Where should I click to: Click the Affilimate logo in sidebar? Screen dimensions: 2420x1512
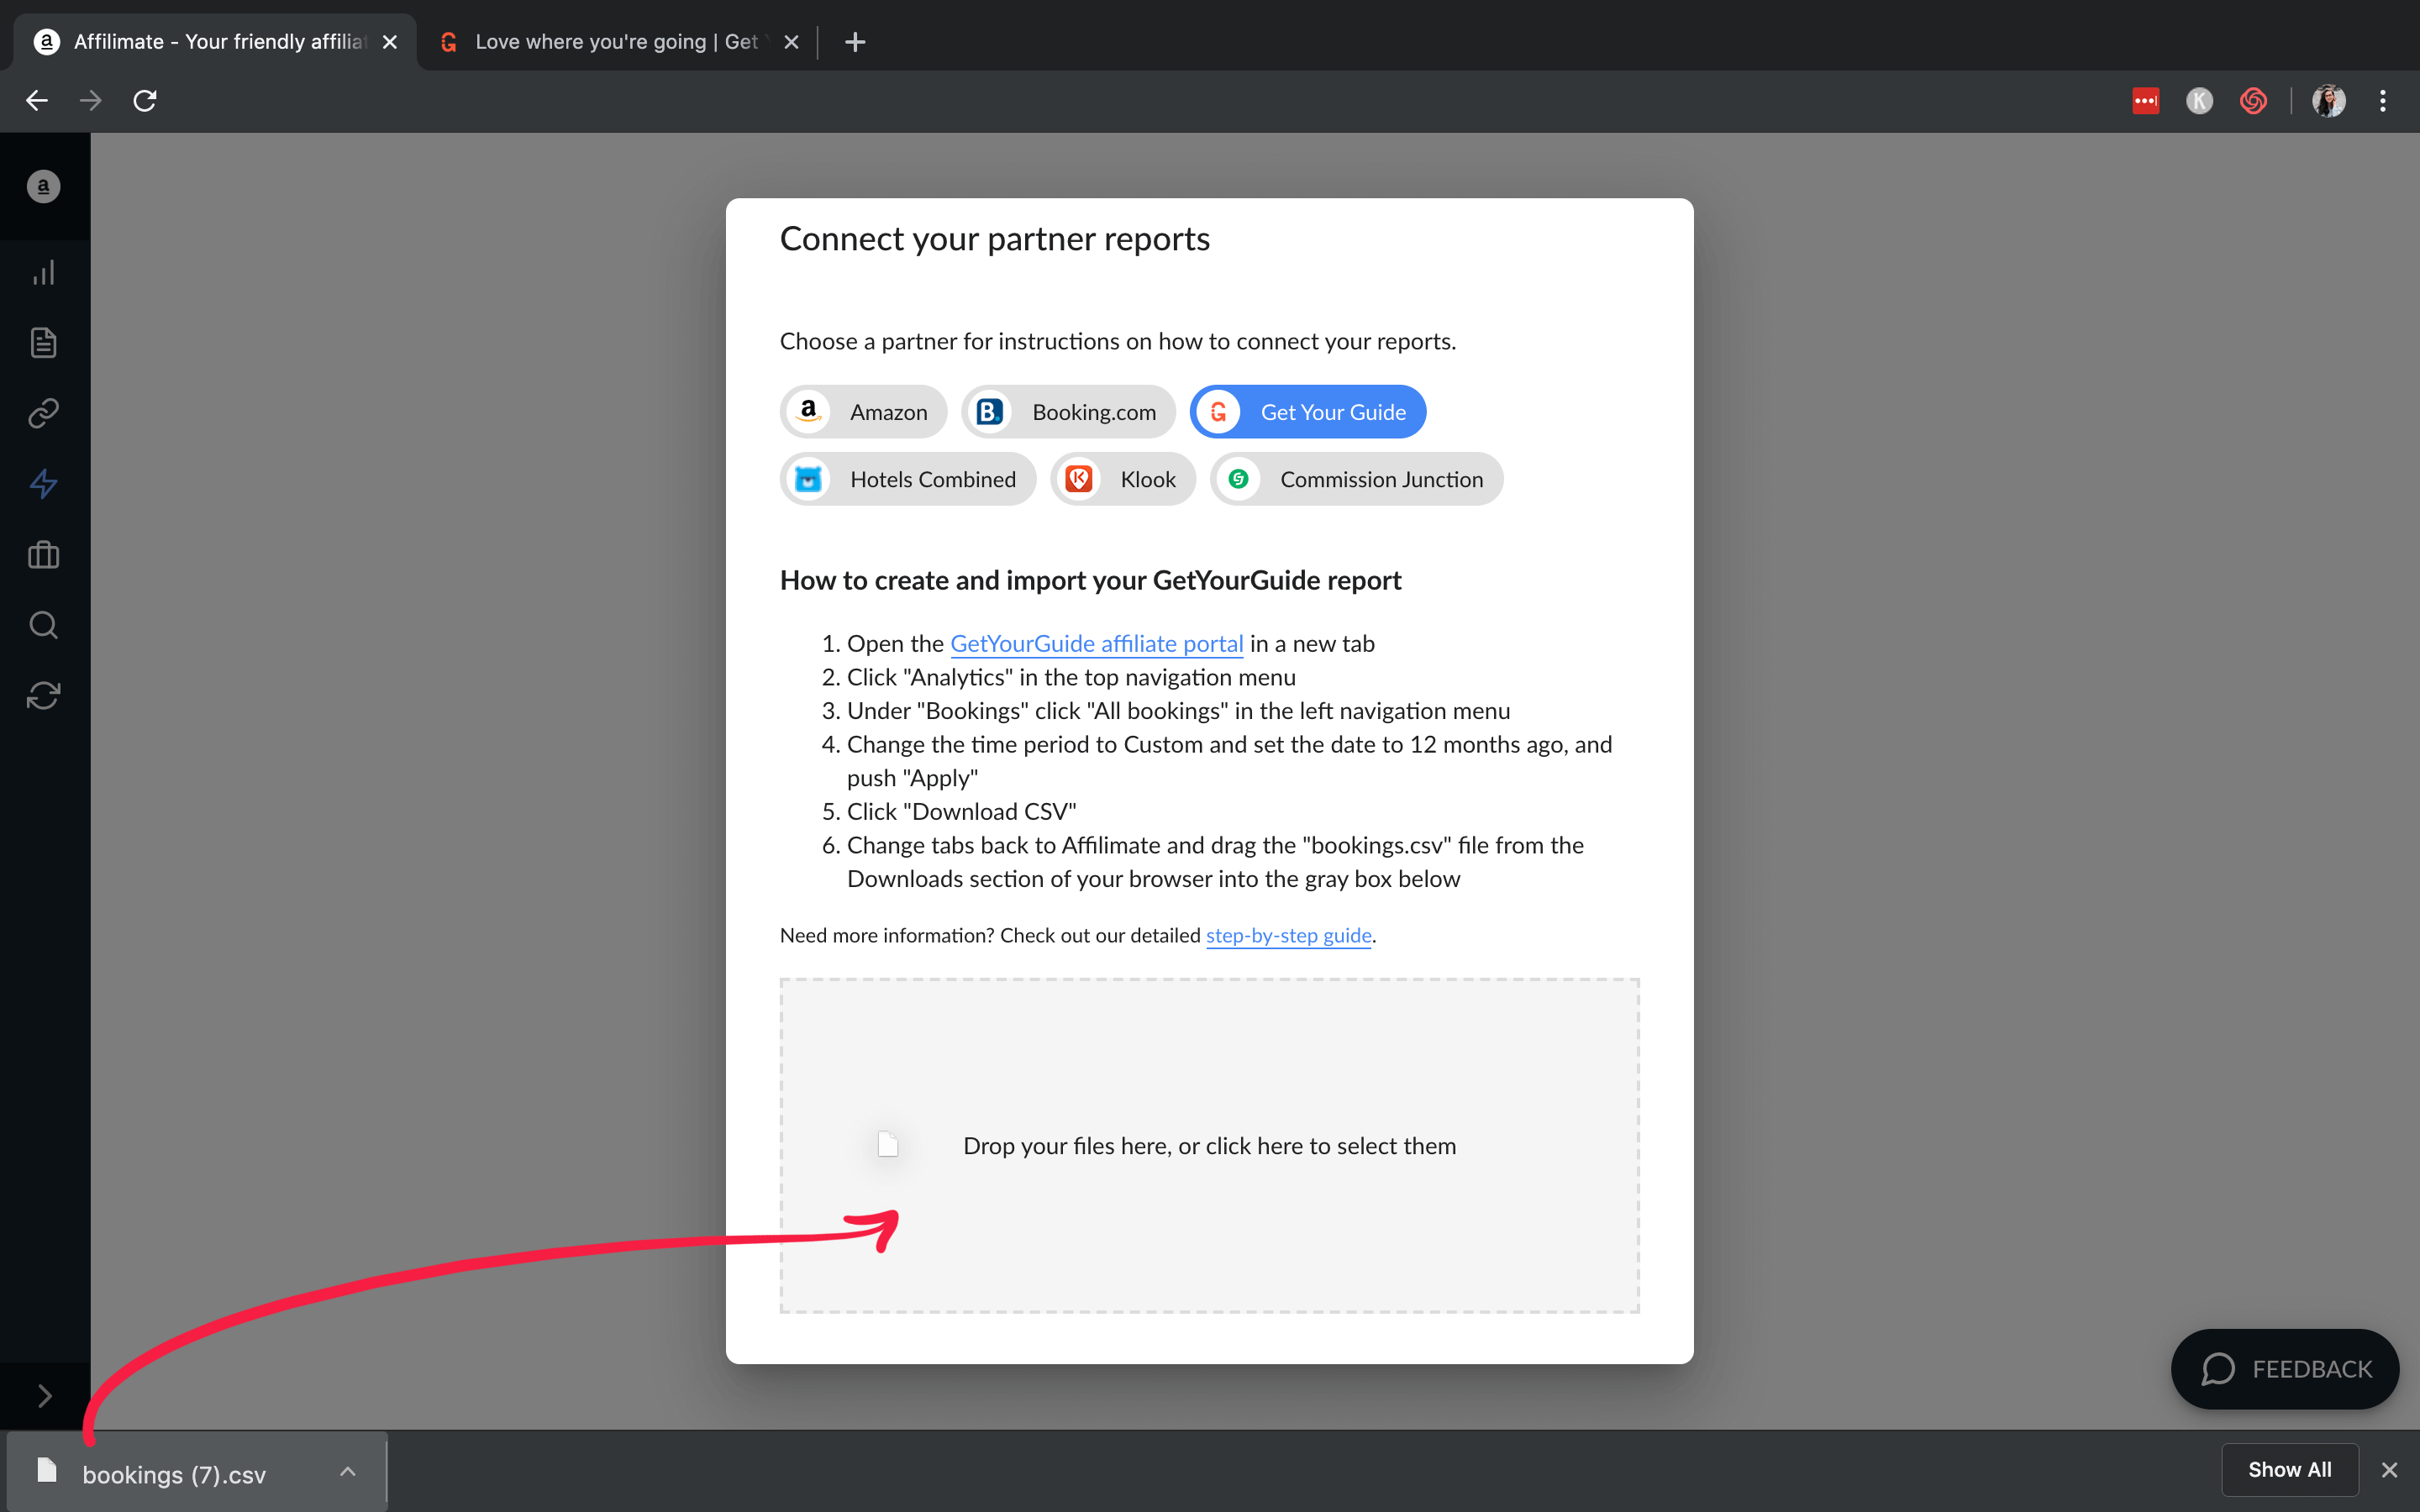43,186
